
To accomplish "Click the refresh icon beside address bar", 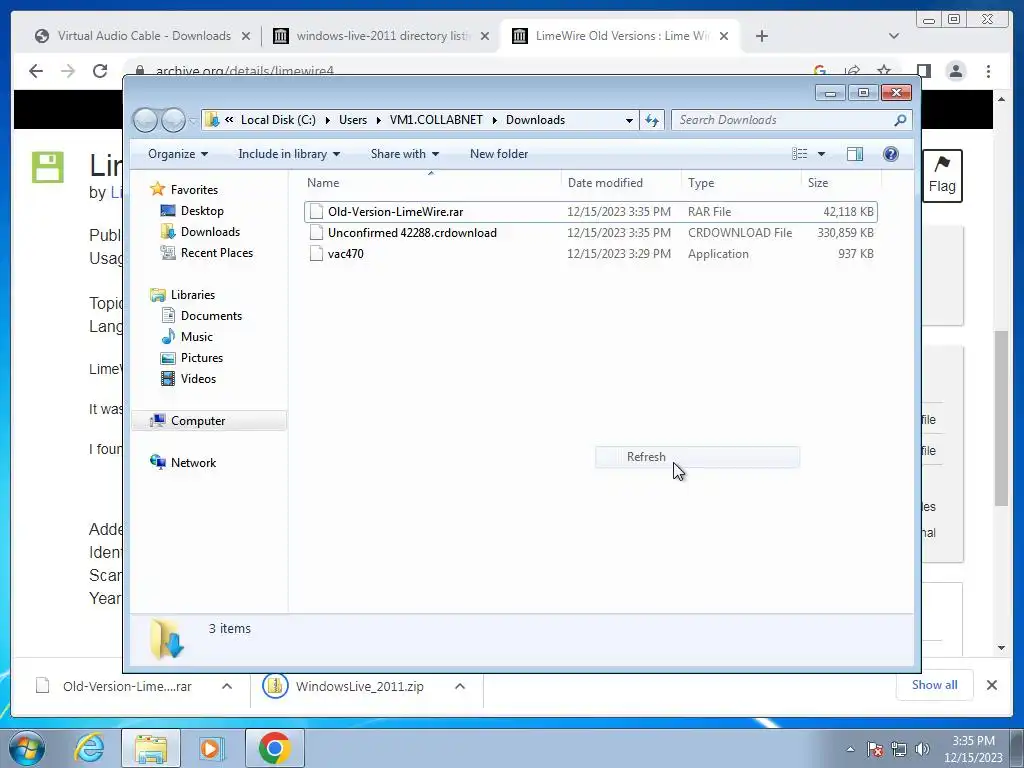I will coord(652,120).
